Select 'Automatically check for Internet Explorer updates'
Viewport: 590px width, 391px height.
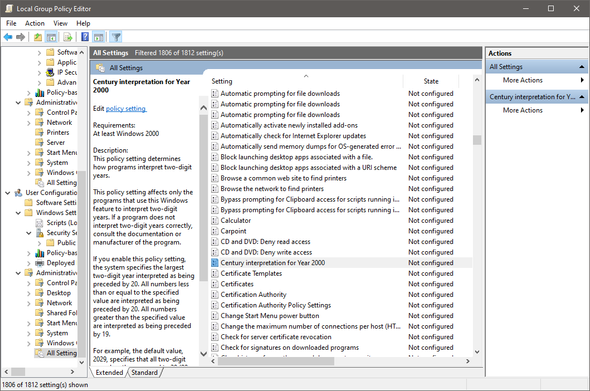(x=341, y=136)
